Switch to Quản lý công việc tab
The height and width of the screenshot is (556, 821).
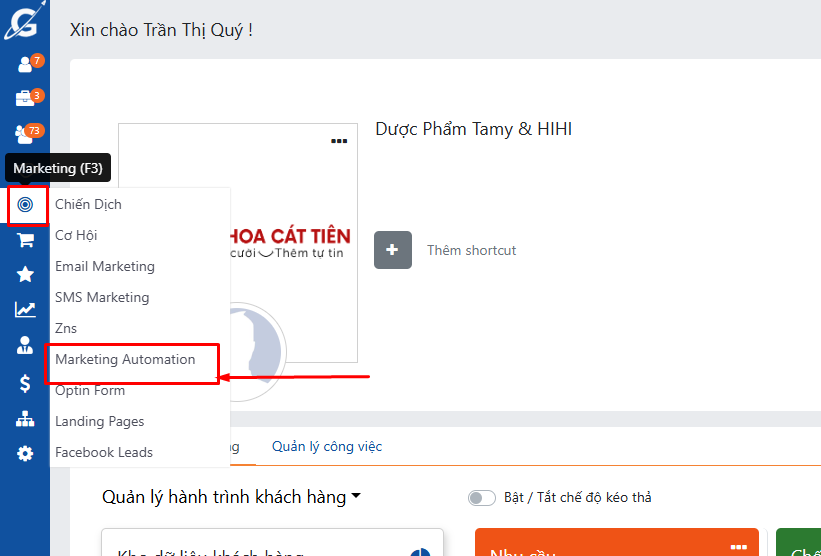(x=326, y=447)
